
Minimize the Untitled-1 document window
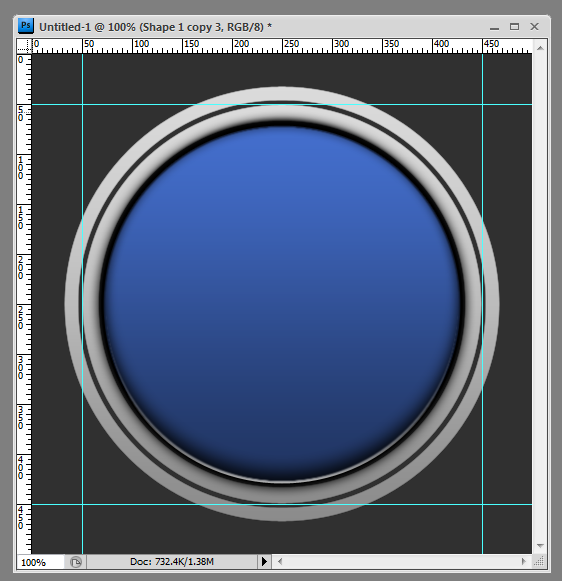click(x=494, y=27)
